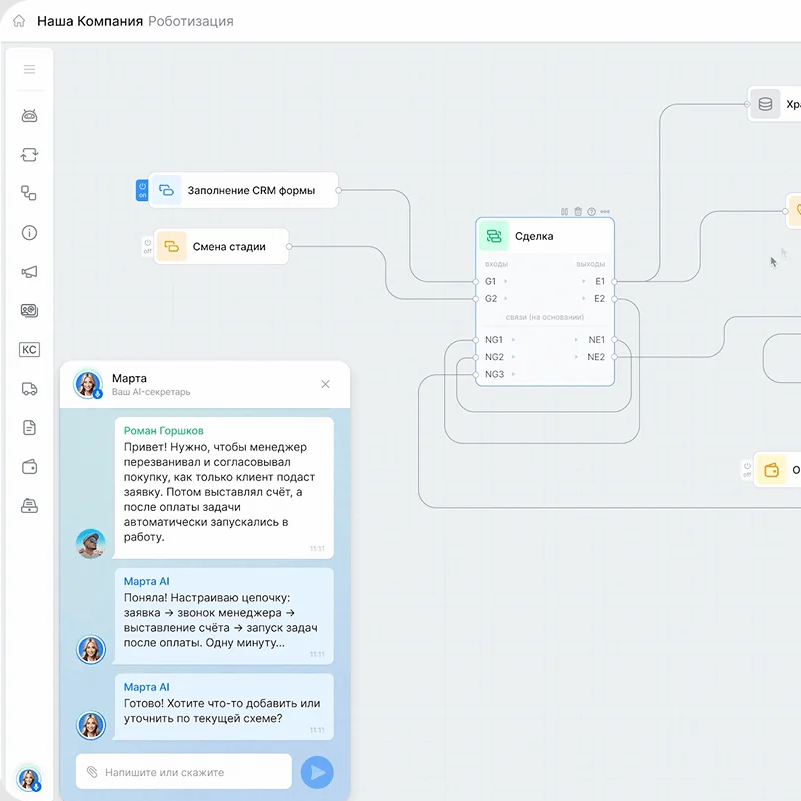Open three-dots menu above Сделка node
The image size is (801, 801).
tap(605, 212)
